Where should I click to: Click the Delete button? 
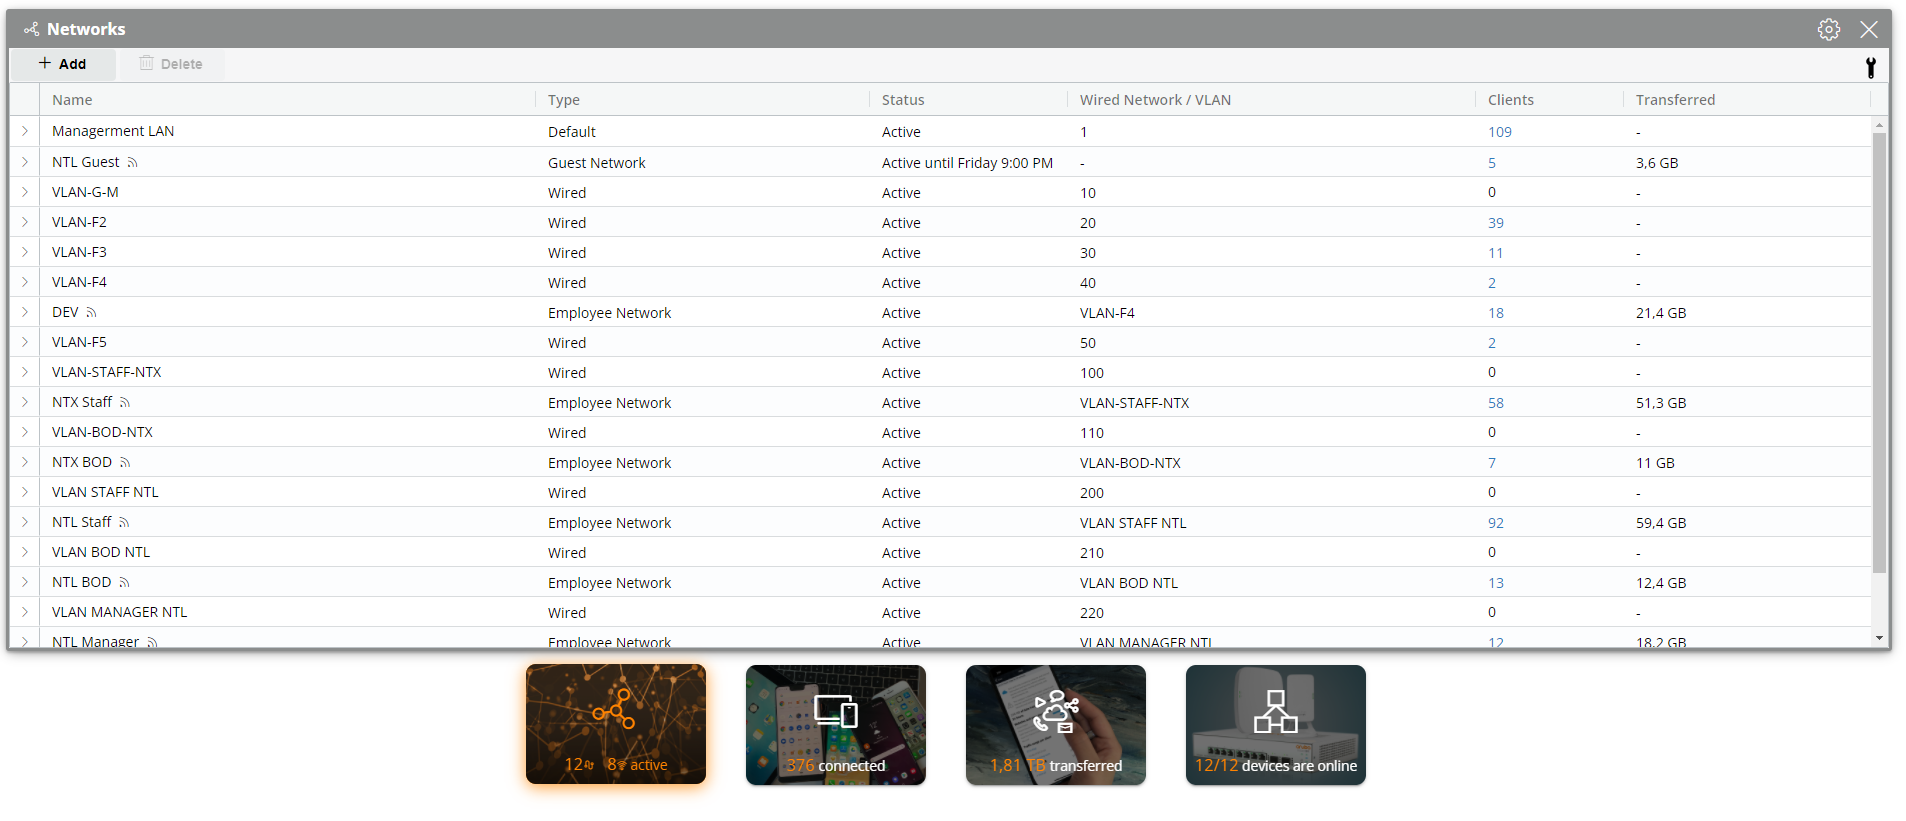pyautogui.click(x=171, y=64)
